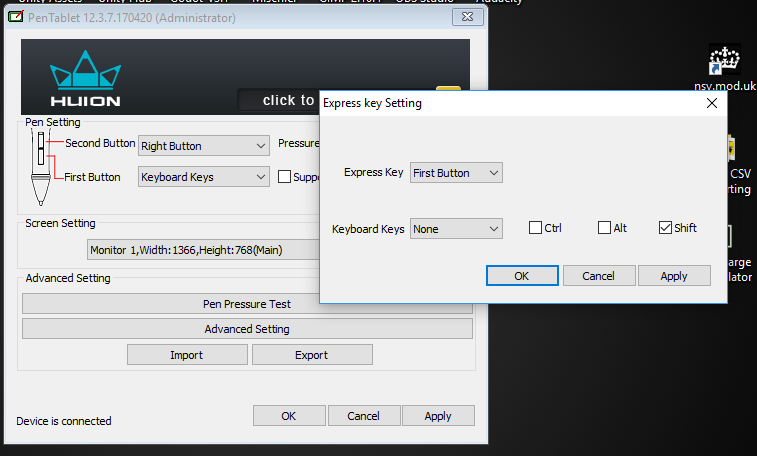Click the pen illustration in Pen Setting

(41, 167)
